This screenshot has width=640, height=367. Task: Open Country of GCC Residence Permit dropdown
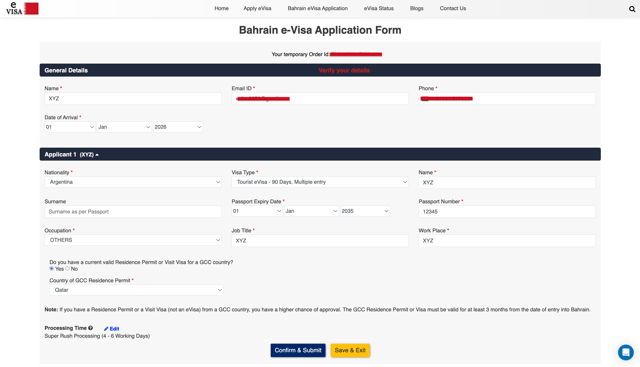point(136,290)
